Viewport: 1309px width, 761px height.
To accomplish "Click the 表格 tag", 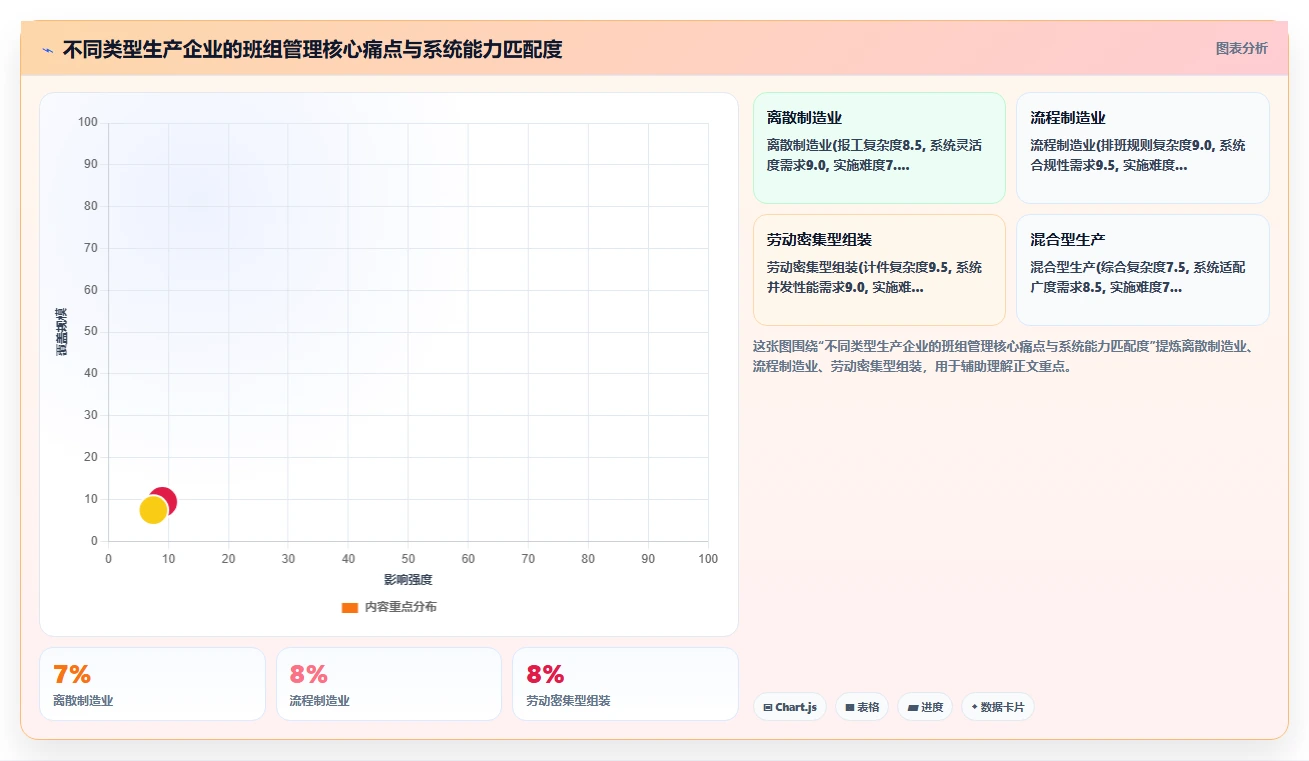I will (862, 707).
